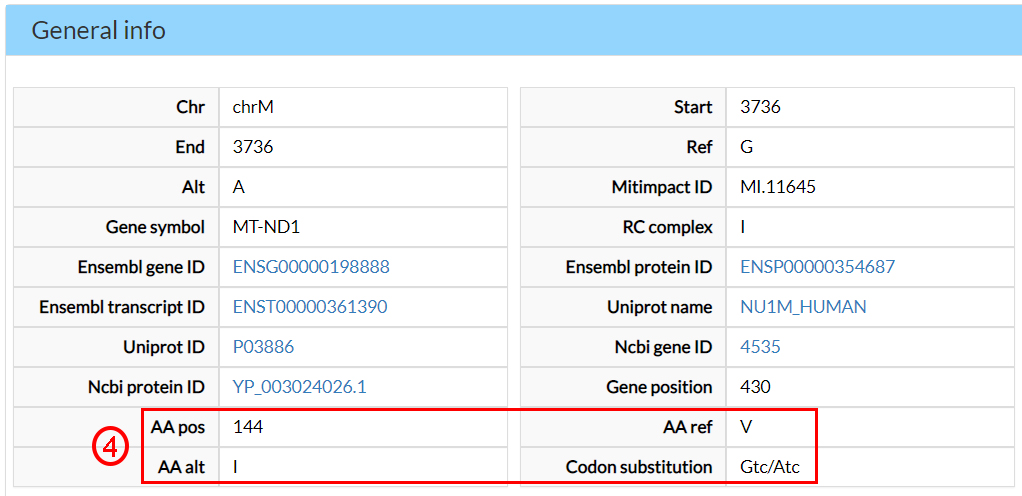Screen dimensions: 1022x496
Task: Open Ncbi gene ID 4535 link
Action: tap(760, 347)
